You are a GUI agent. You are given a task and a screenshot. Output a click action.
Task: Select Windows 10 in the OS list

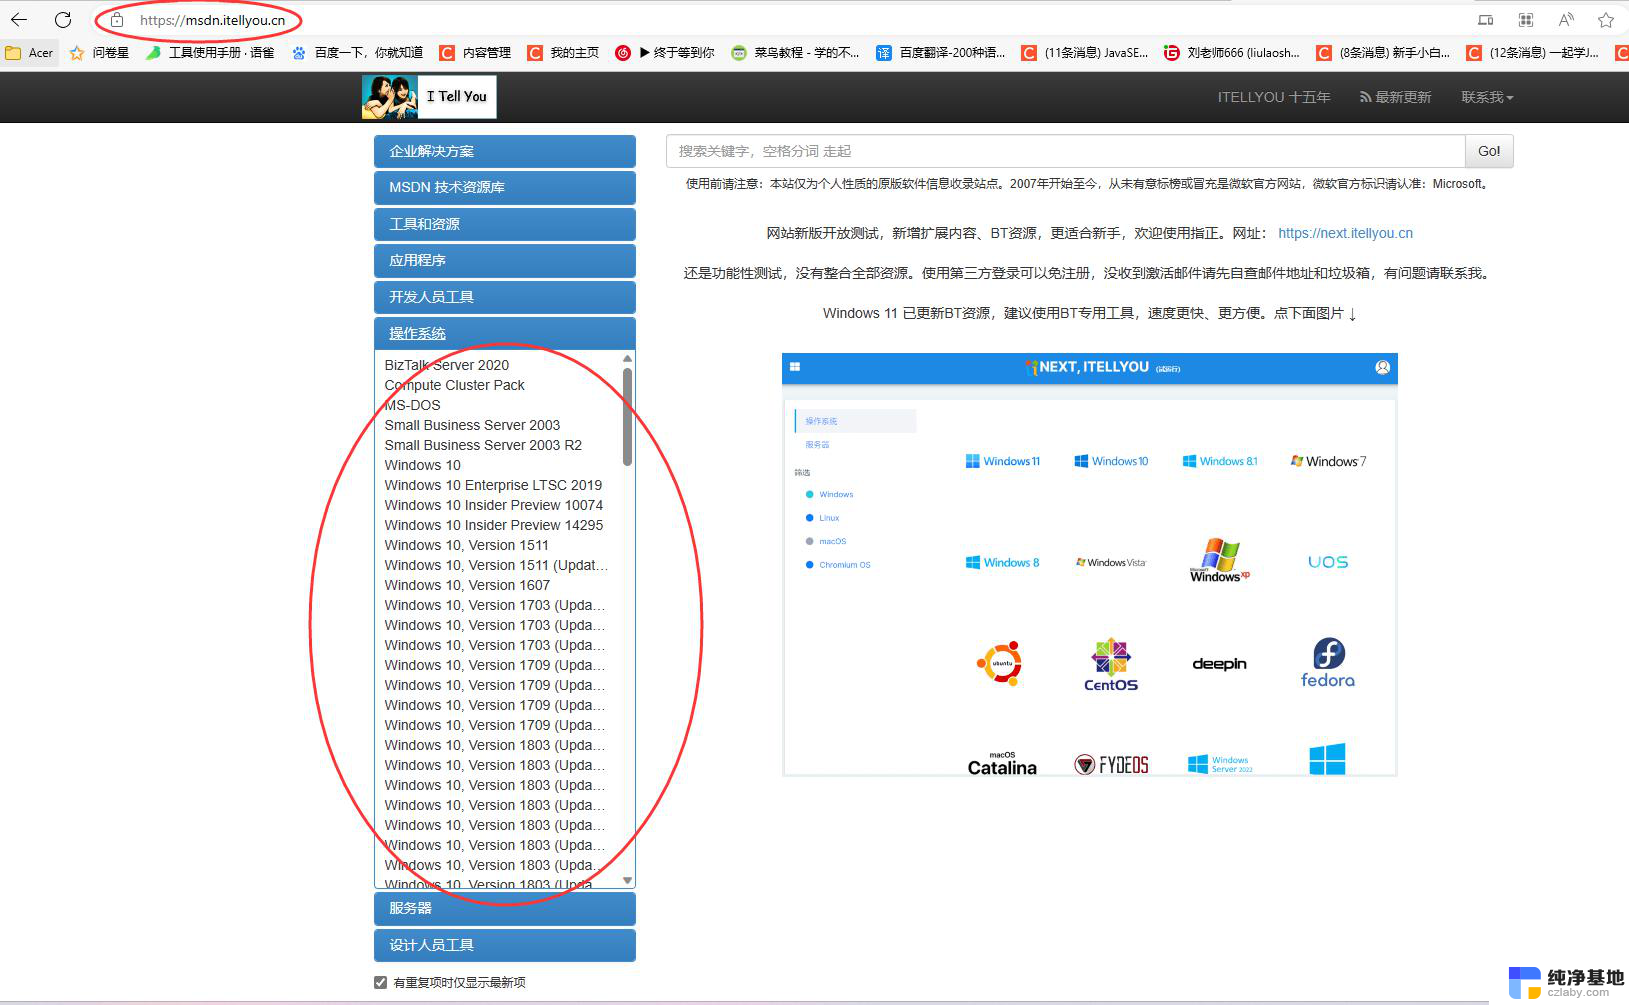(x=423, y=465)
